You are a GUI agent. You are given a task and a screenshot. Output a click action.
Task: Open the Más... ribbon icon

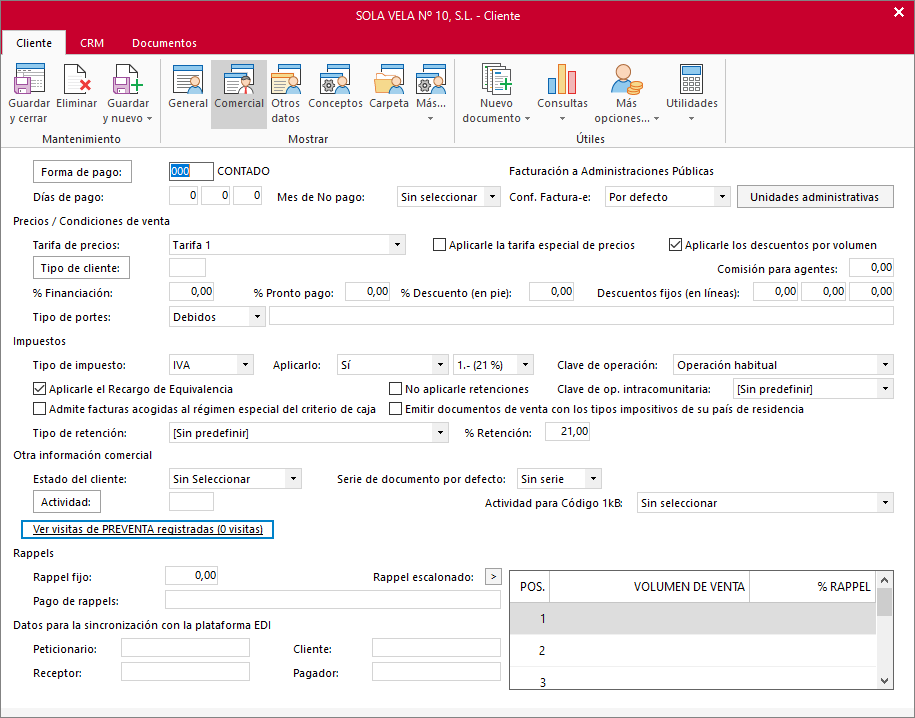point(431,79)
